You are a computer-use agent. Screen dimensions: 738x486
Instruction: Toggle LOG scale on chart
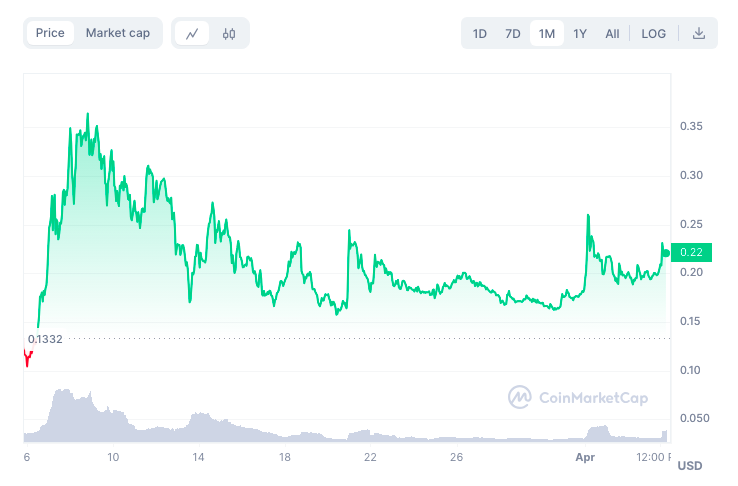[x=654, y=33]
